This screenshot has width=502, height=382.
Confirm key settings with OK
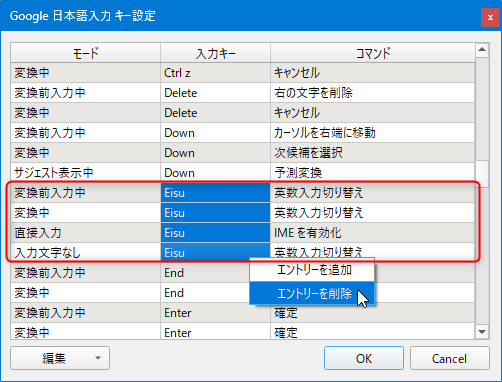(x=364, y=358)
